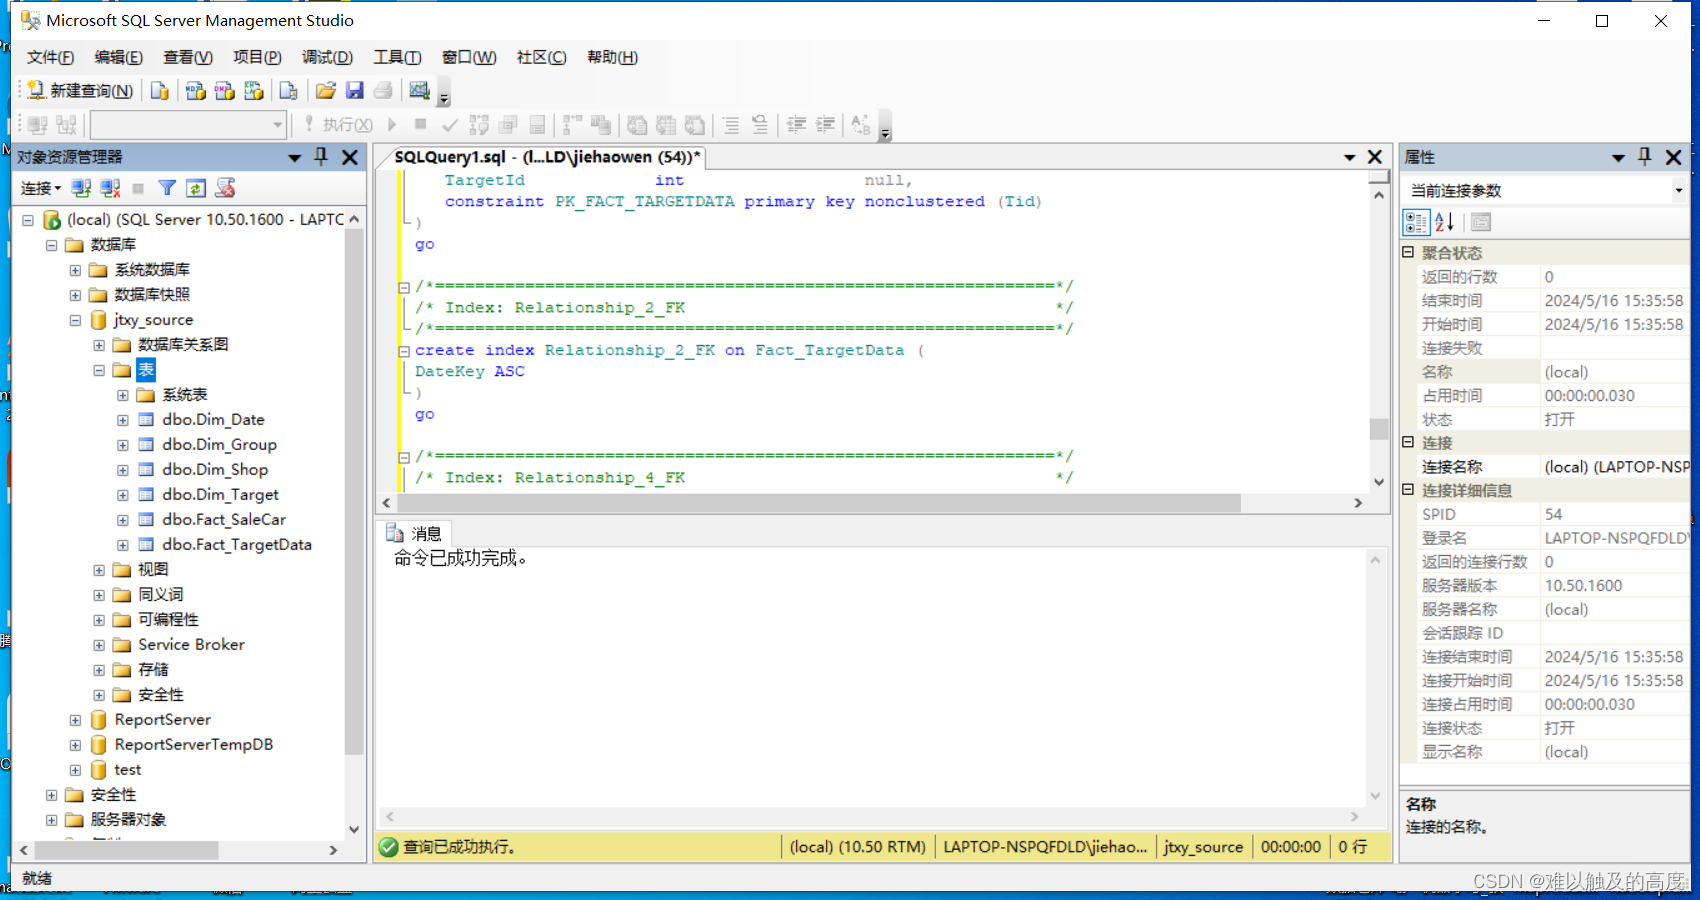This screenshot has width=1700, height=900.
Task: Collapse the 连接详细信息 property group
Action: (x=1408, y=490)
